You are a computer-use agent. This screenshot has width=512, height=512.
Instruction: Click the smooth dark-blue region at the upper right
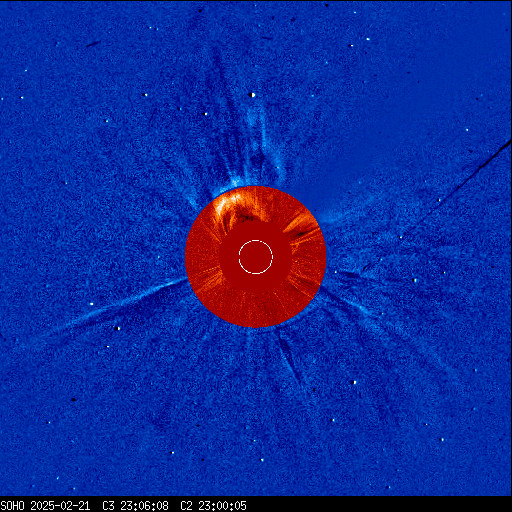417,100
